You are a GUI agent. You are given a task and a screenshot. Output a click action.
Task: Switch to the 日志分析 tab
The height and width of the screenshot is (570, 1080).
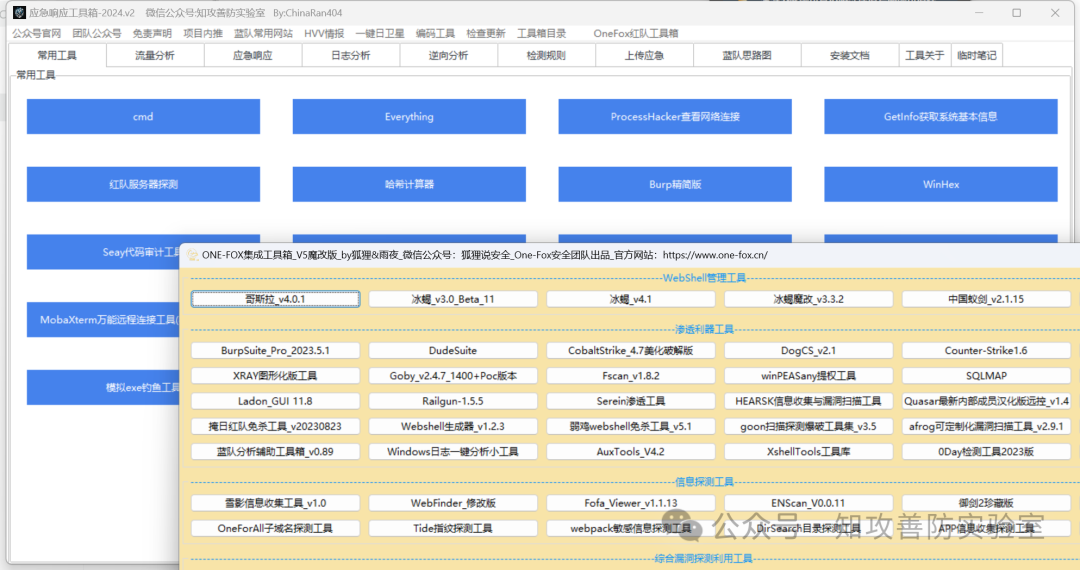(x=351, y=55)
